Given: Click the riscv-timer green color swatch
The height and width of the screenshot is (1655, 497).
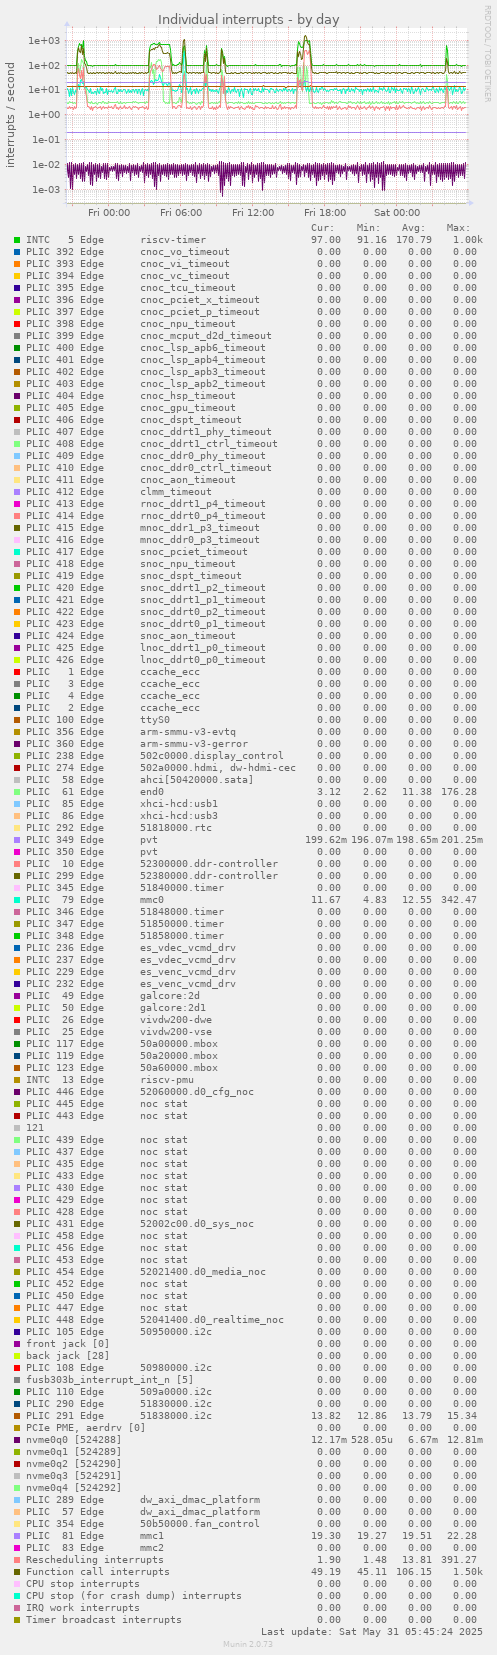Looking at the screenshot, I should coord(17,240).
